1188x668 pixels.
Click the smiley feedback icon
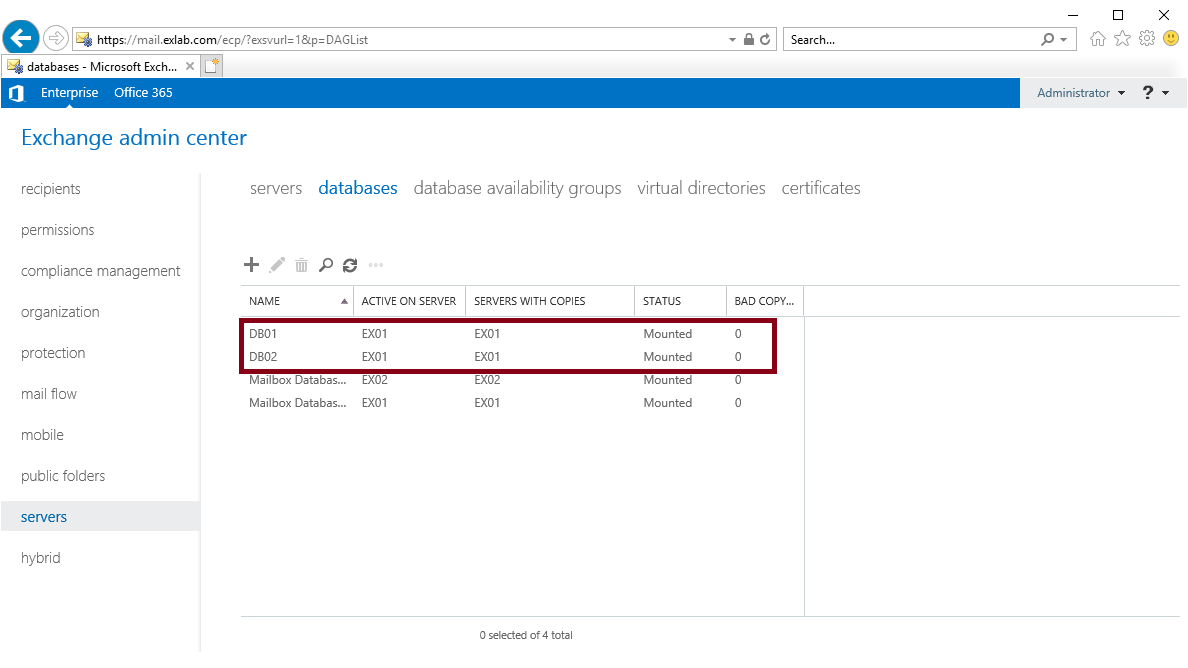coord(1171,38)
